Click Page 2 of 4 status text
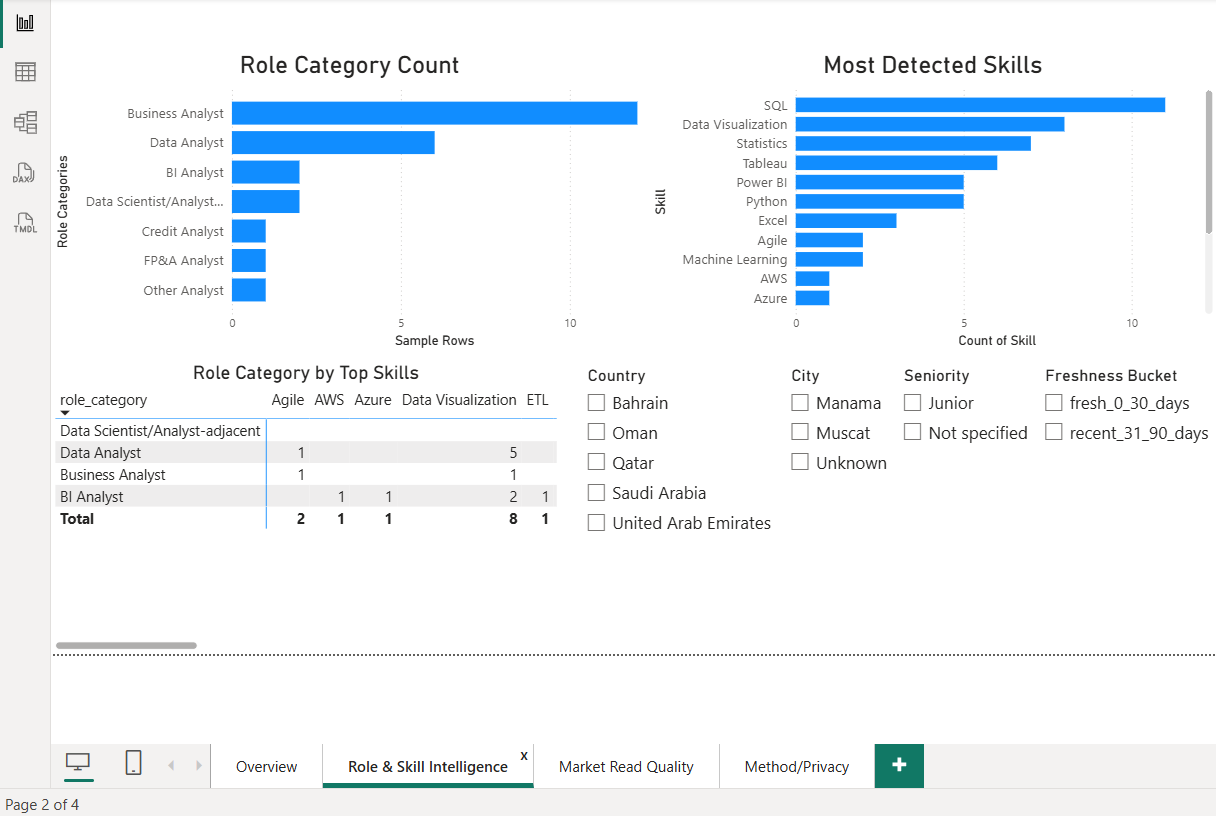Image resolution: width=1216 pixels, height=816 pixels. pos(42,804)
